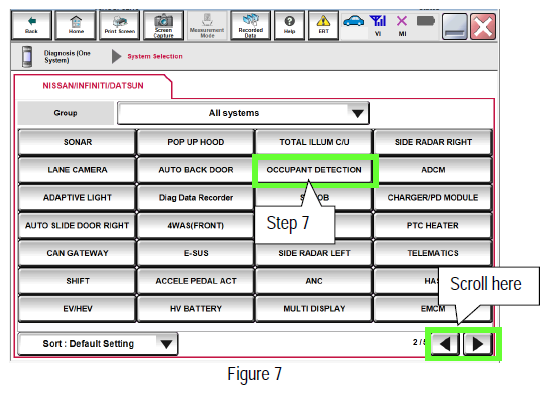Open the All systems group dropdown
The width and height of the screenshot is (549, 394).
[x=243, y=113]
